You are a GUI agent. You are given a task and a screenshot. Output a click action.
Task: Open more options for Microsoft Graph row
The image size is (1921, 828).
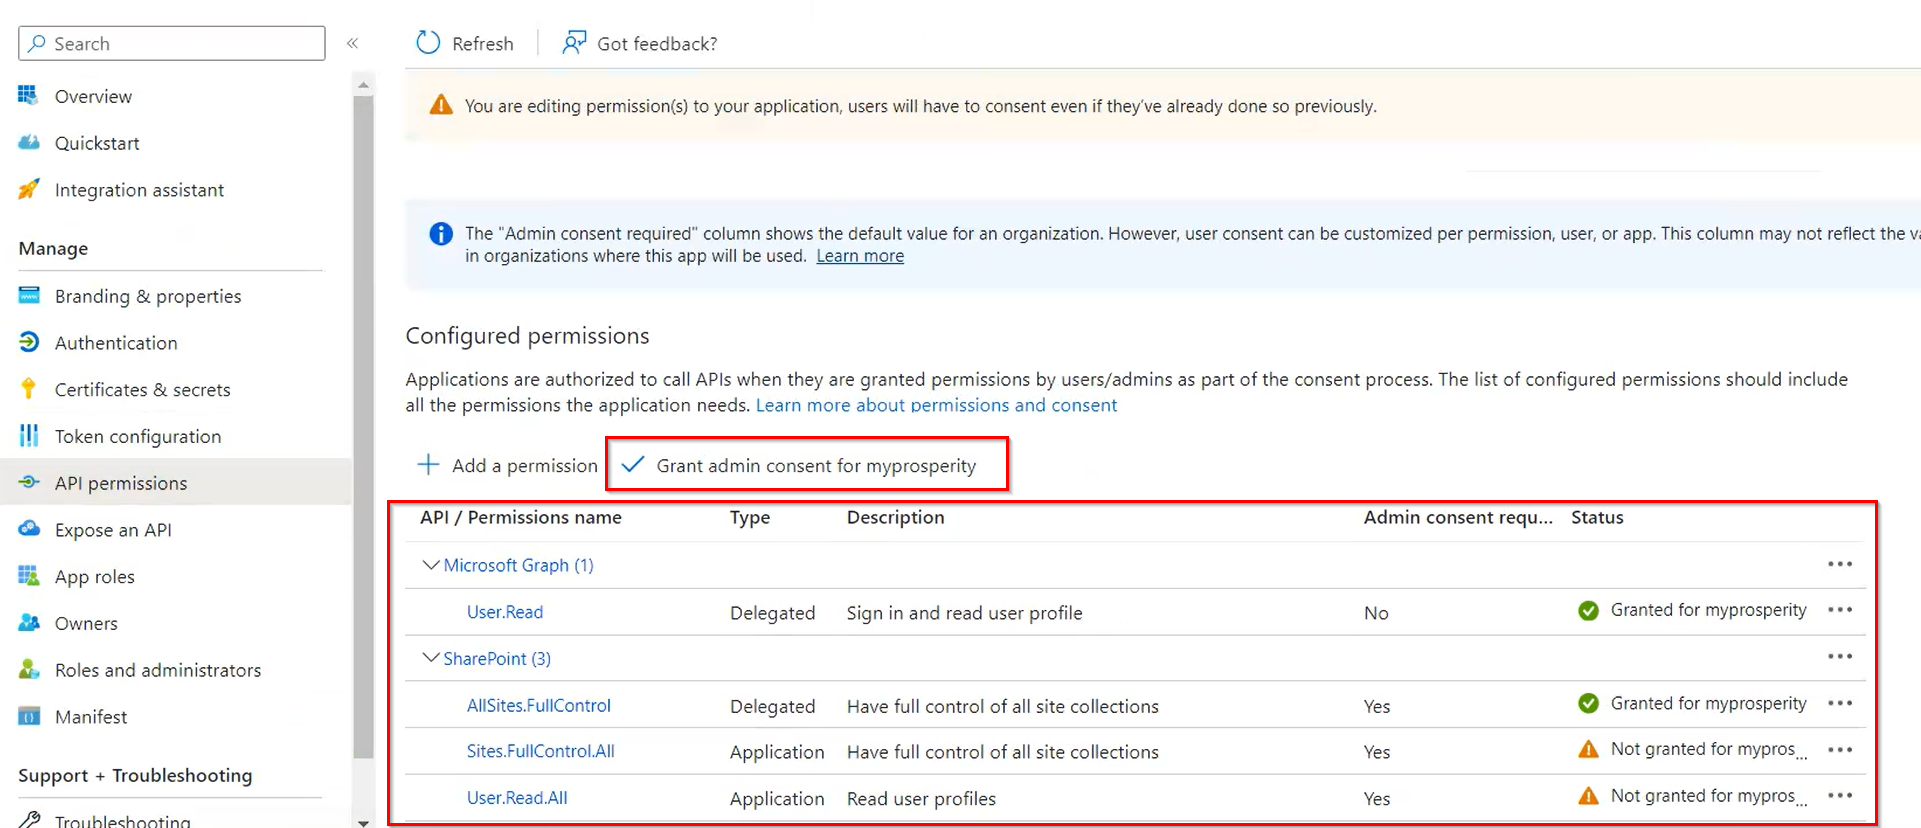tap(1840, 564)
